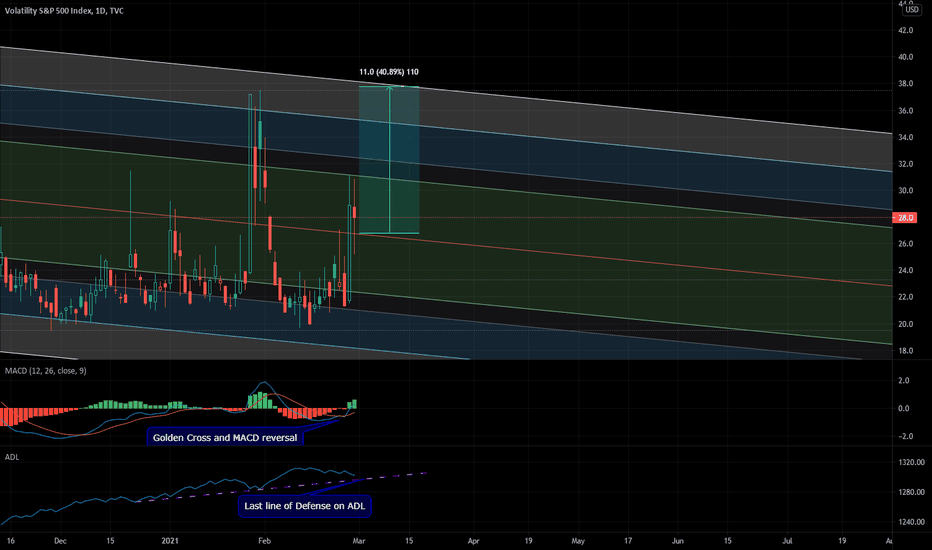Screen dimensions: 932x550
Task: Select the 'Golden Cross and MACD reversal' annotation
Action: tap(225, 438)
